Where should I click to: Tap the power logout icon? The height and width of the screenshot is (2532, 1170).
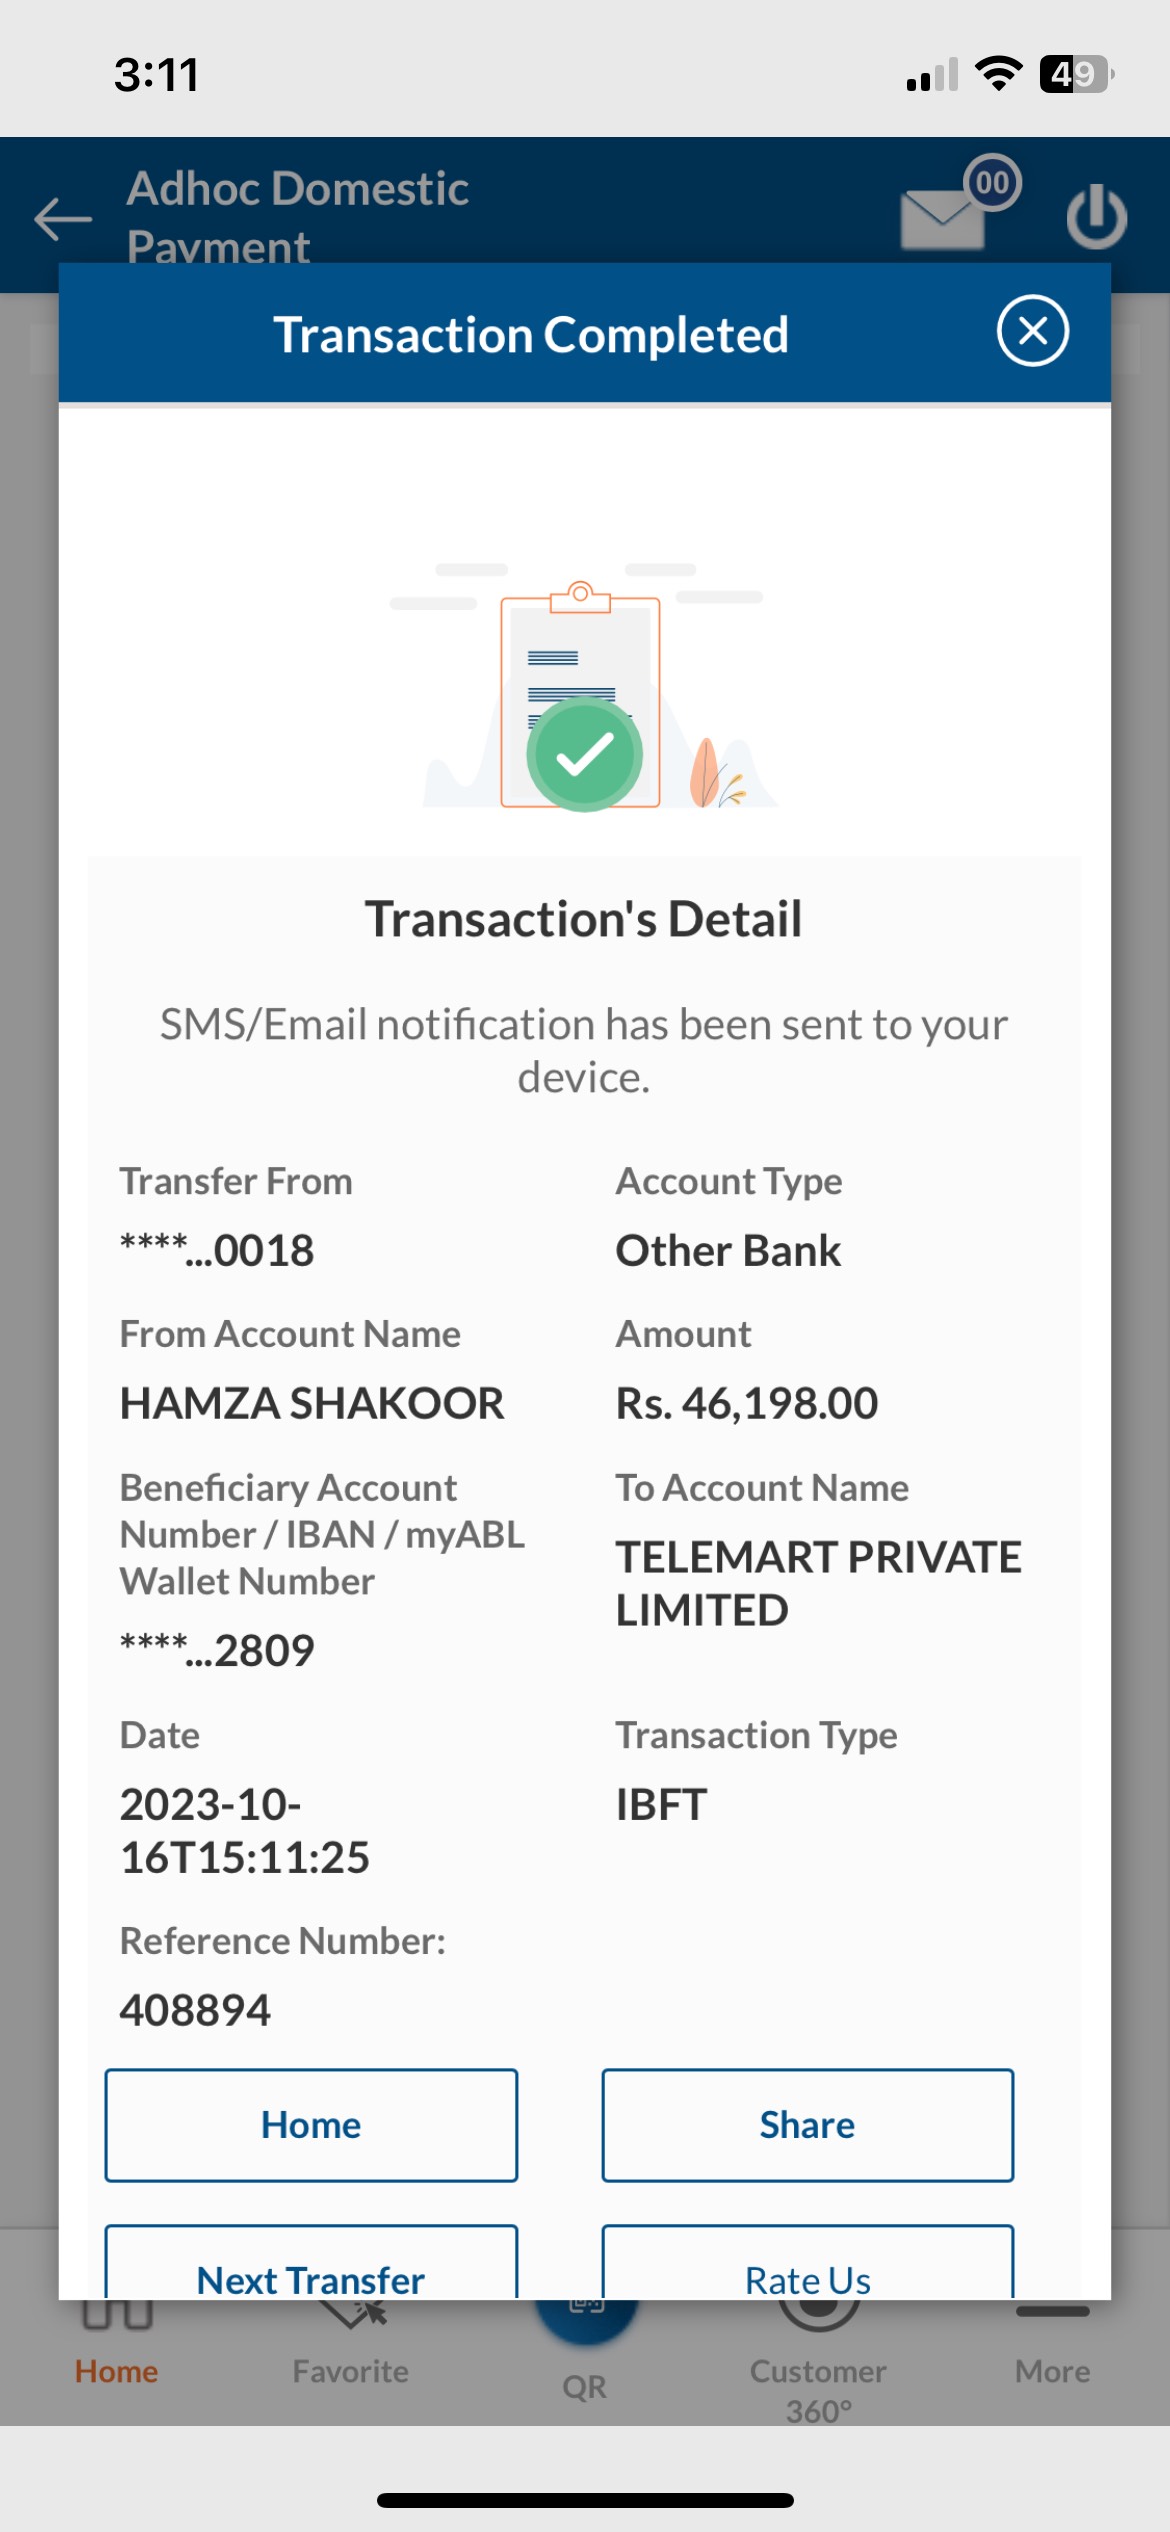tap(1096, 216)
